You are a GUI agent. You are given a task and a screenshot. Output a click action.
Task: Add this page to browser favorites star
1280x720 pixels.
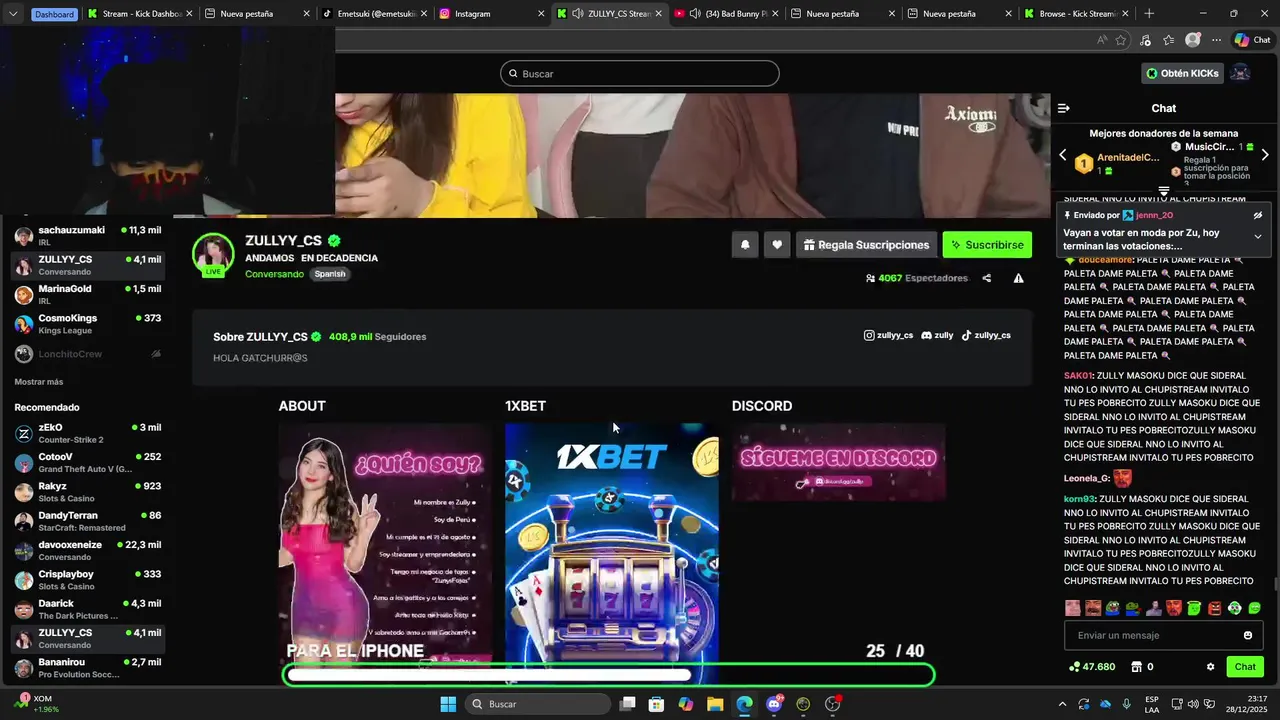(1120, 40)
